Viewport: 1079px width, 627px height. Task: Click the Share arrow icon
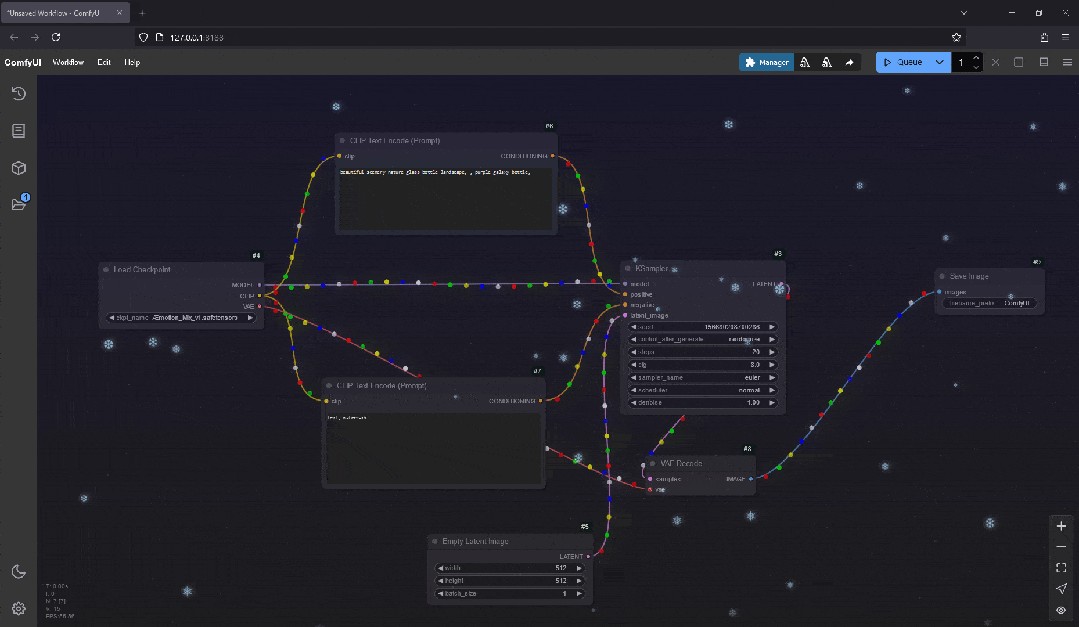(849, 62)
